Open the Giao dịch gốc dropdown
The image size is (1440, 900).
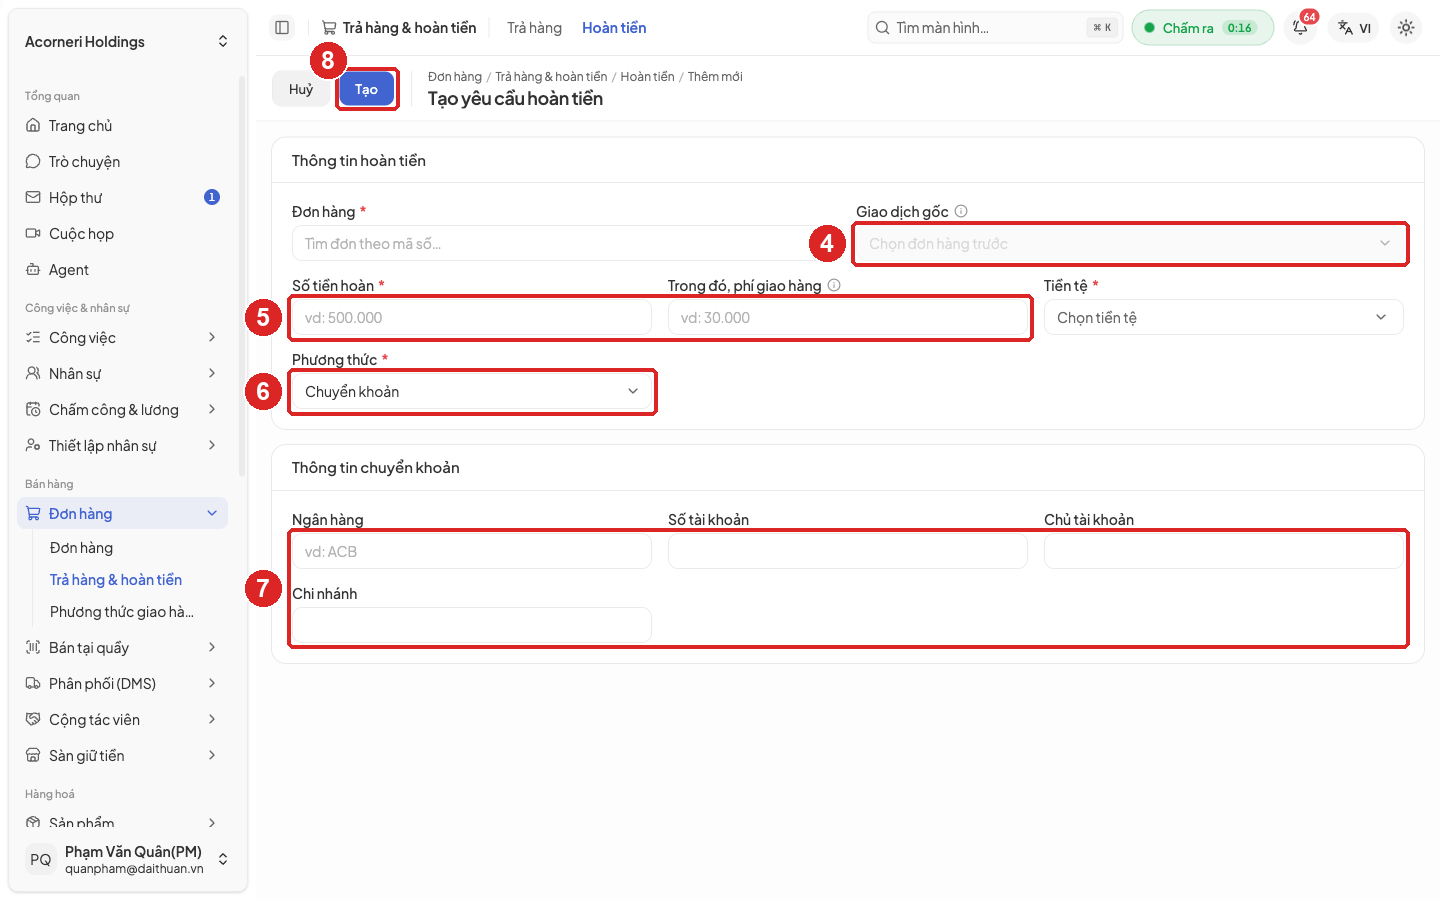1130,244
